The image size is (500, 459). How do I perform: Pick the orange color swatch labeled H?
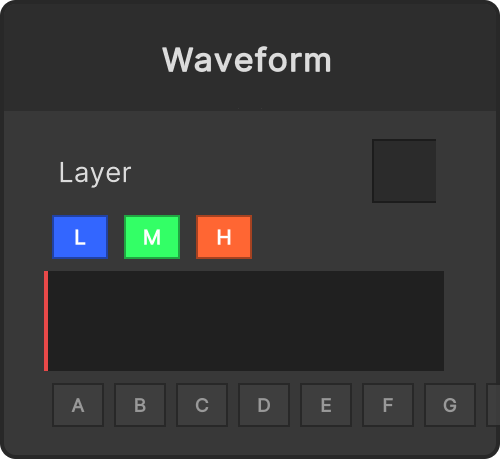224,237
